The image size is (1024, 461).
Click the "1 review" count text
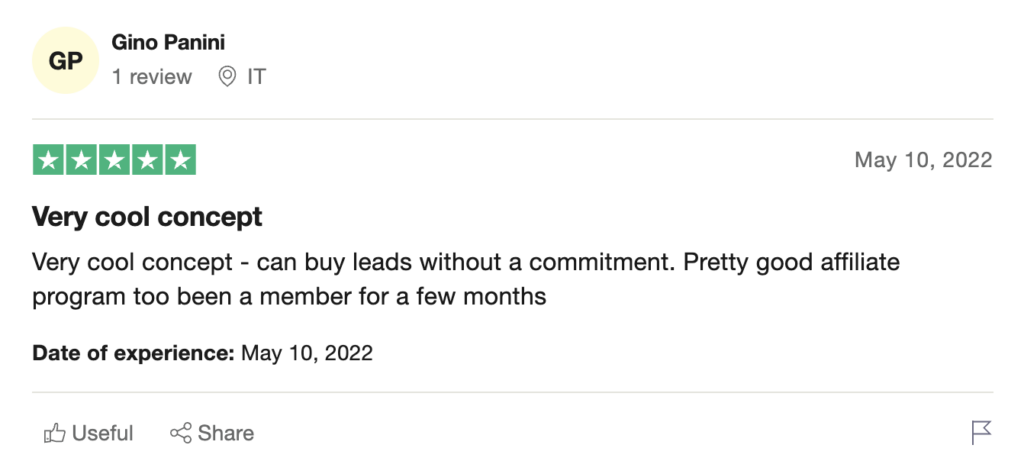point(152,77)
